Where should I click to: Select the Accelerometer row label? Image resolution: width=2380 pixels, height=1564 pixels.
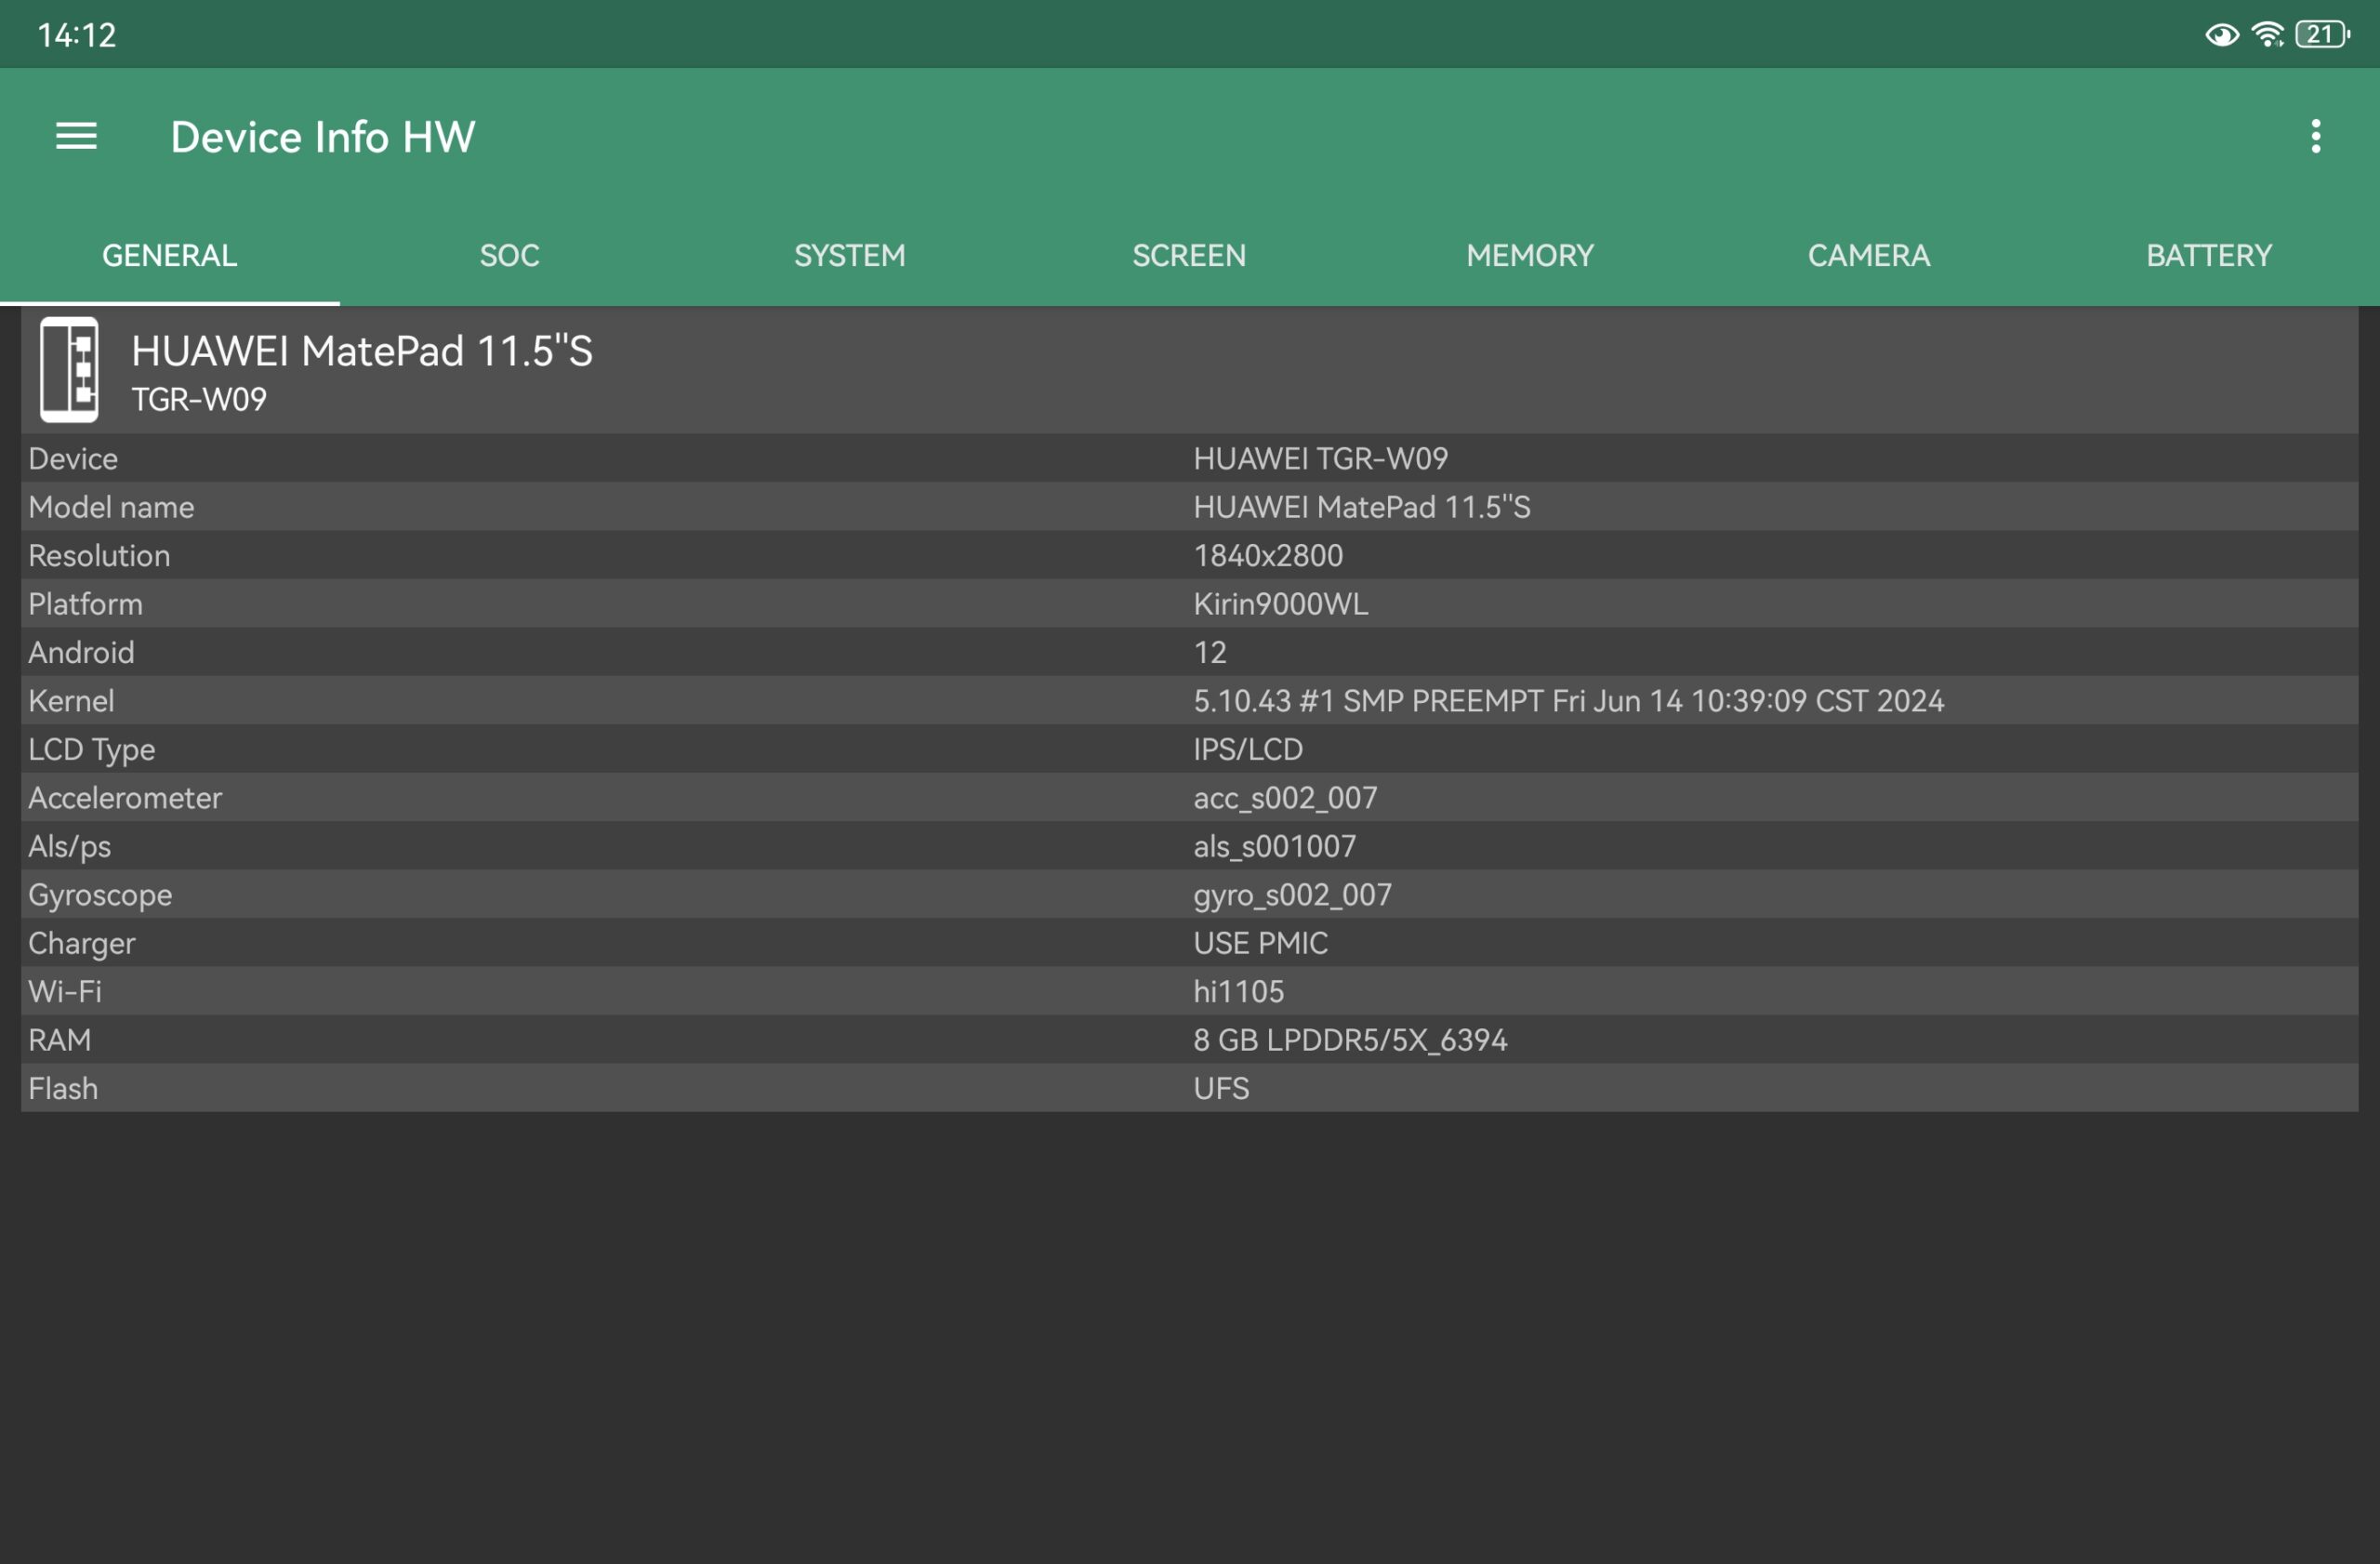tap(125, 798)
